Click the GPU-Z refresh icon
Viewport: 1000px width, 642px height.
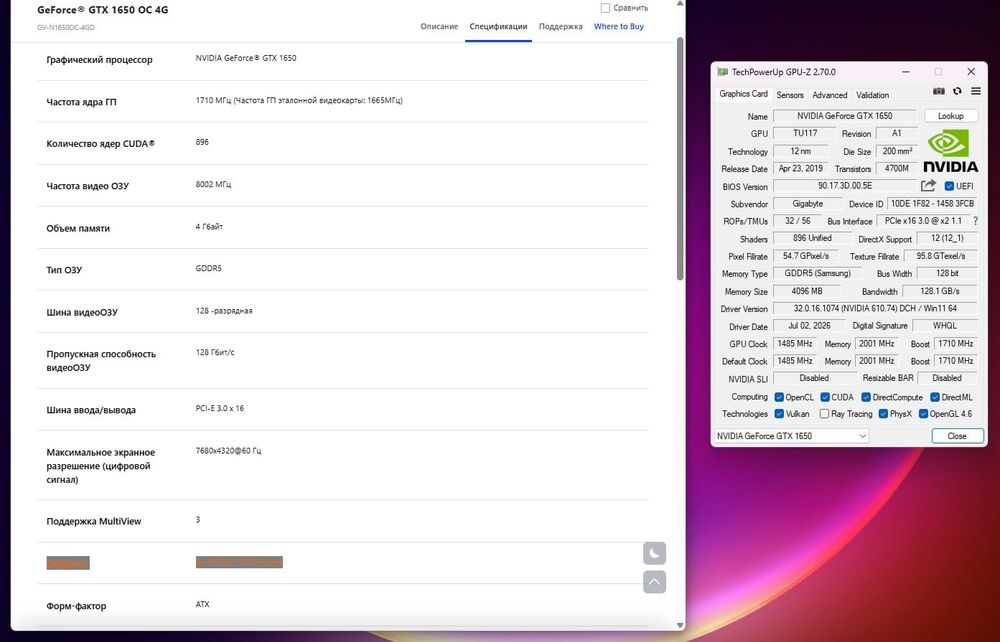coord(957,91)
